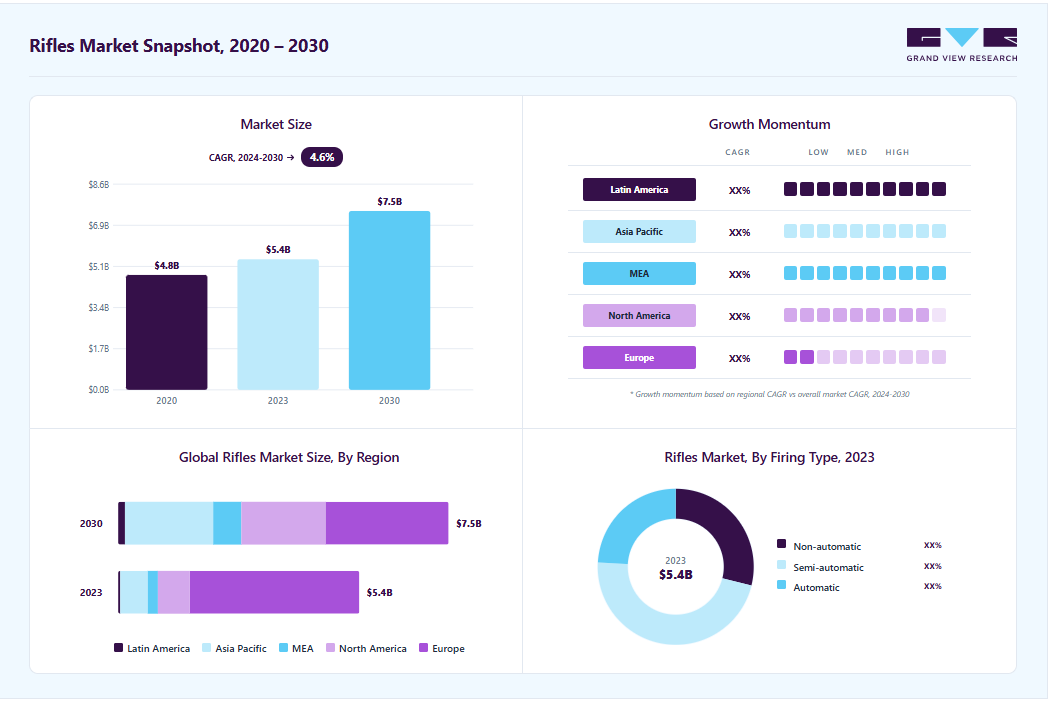
Task: Click the $5.4B label beside 2023 regional bar
Action: [x=380, y=592]
